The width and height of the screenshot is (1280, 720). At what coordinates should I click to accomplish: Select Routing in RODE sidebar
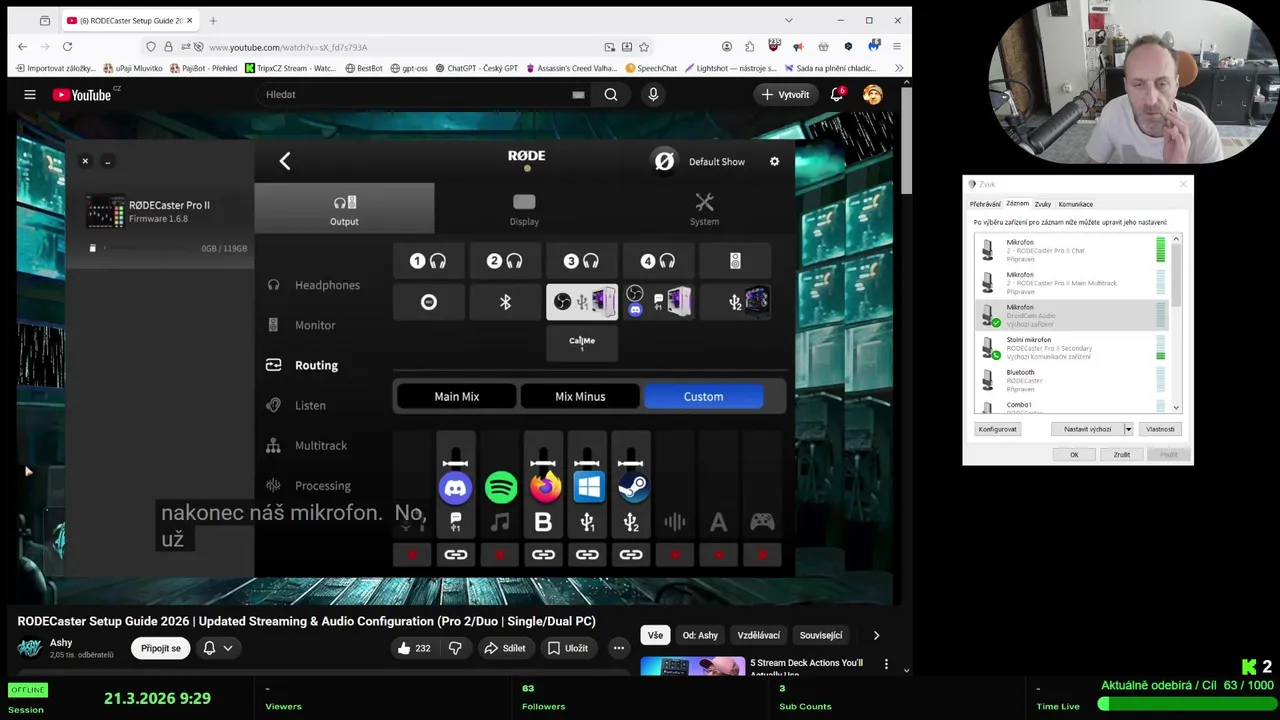(x=302, y=365)
